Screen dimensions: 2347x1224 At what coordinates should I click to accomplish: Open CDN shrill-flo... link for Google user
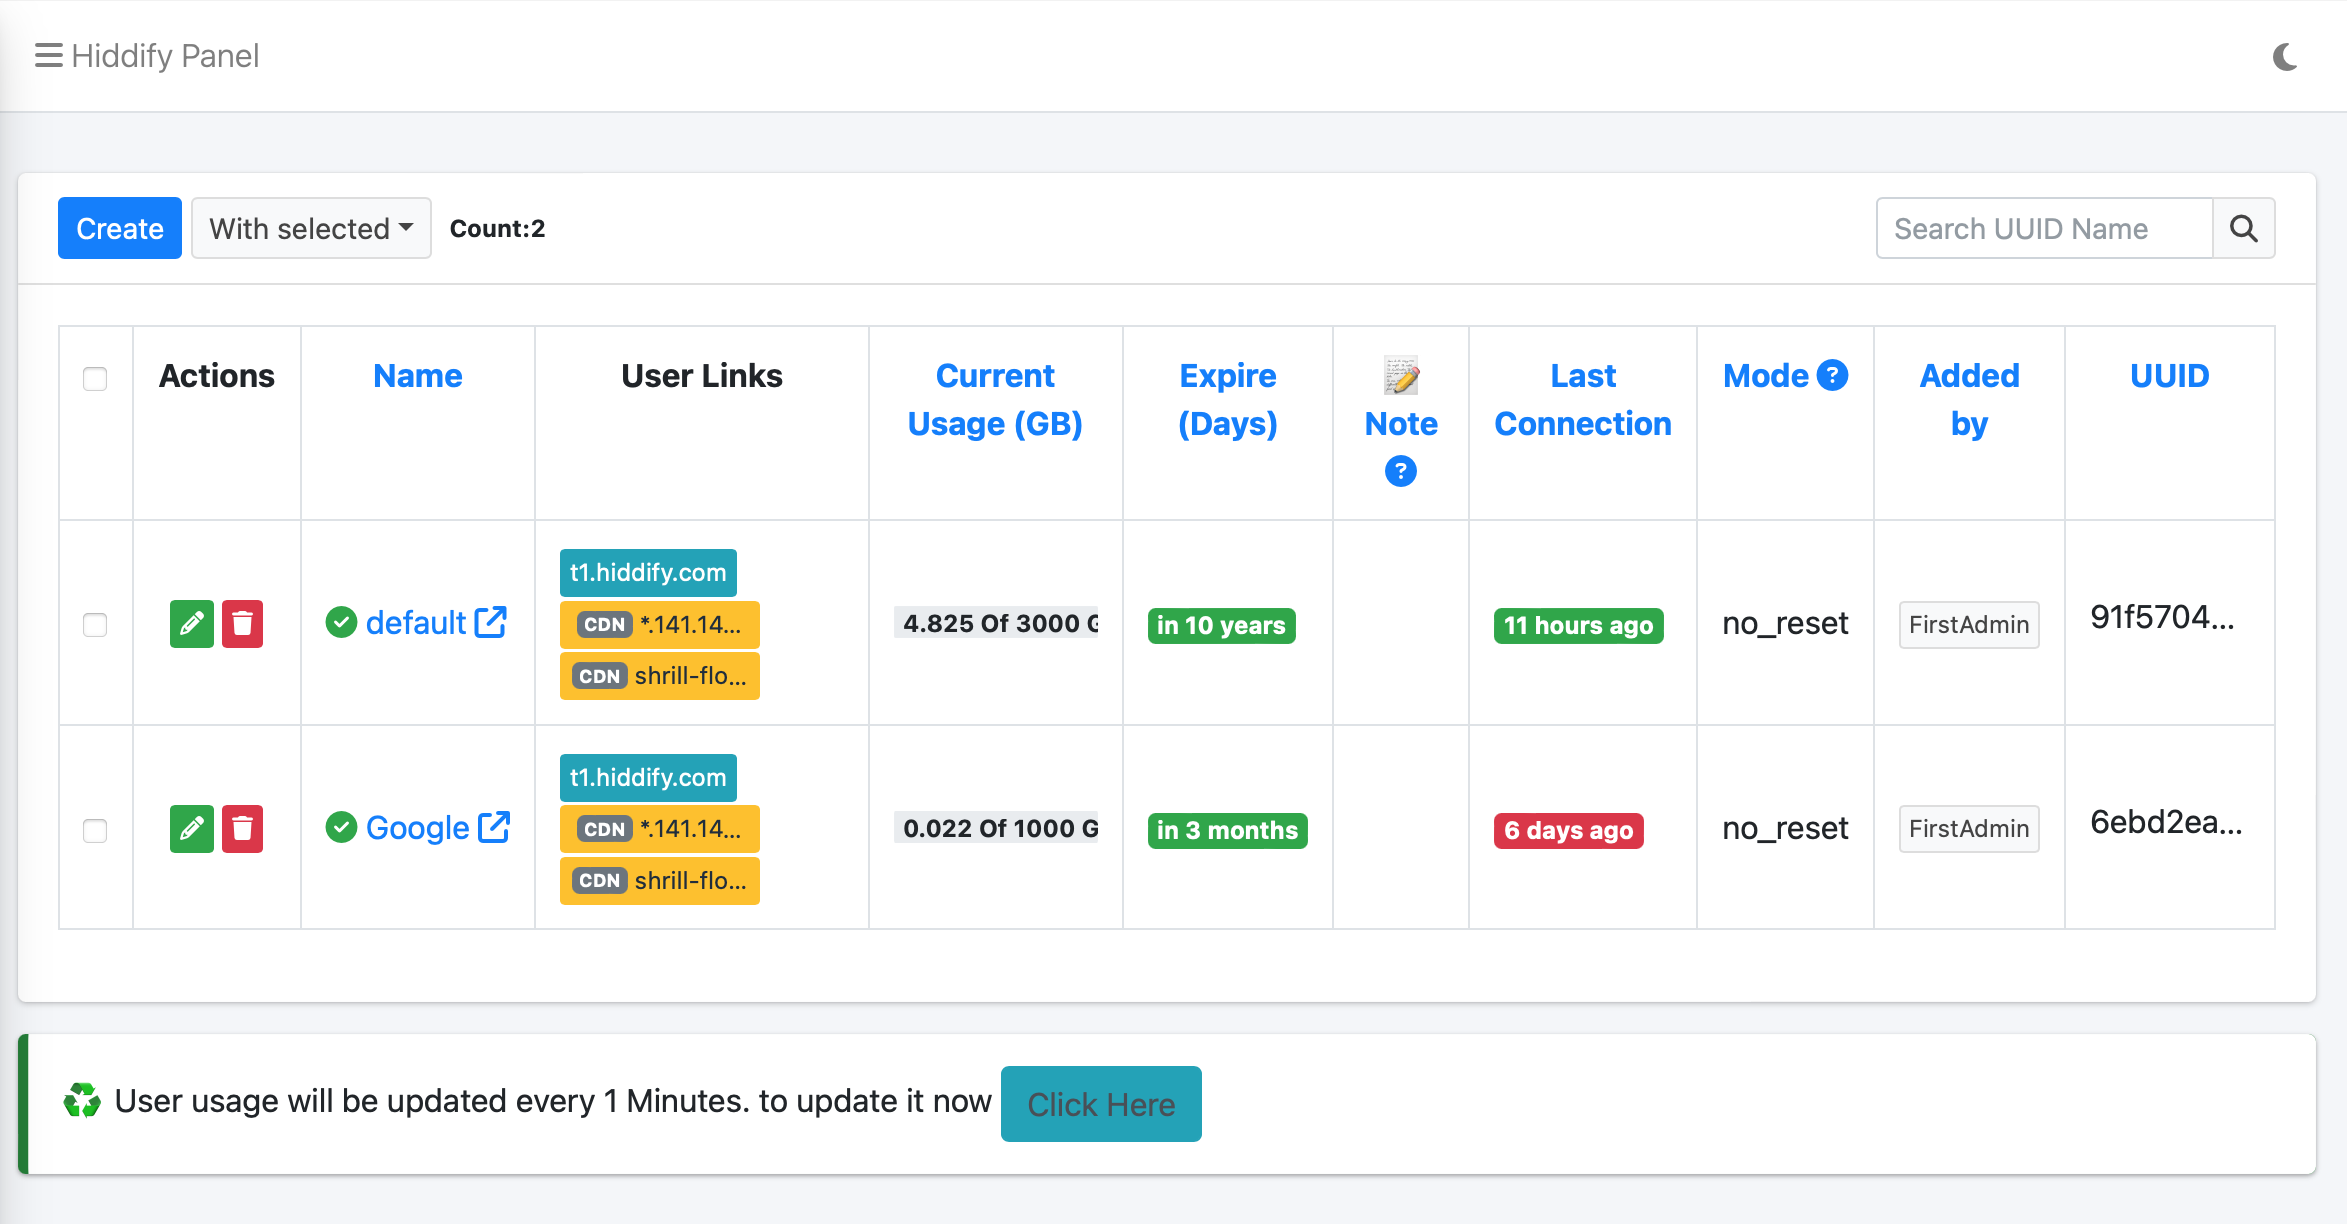coord(660,881)
